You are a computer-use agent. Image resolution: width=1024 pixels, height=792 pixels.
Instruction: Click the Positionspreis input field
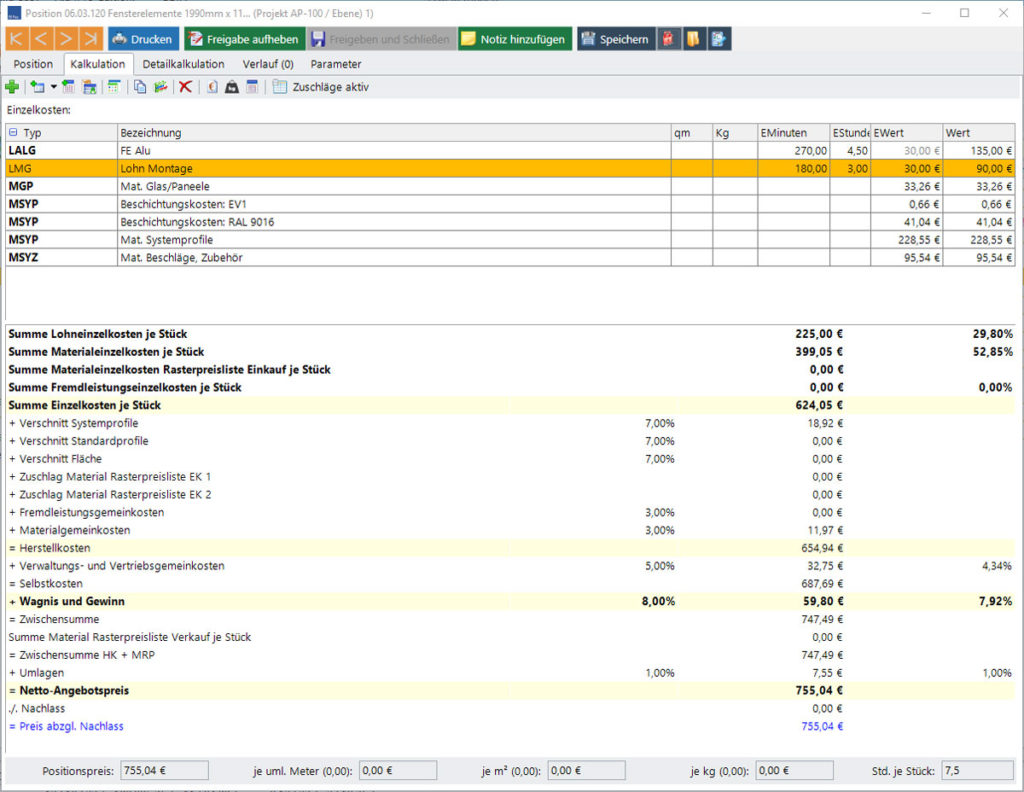click(x=164, y=770)
